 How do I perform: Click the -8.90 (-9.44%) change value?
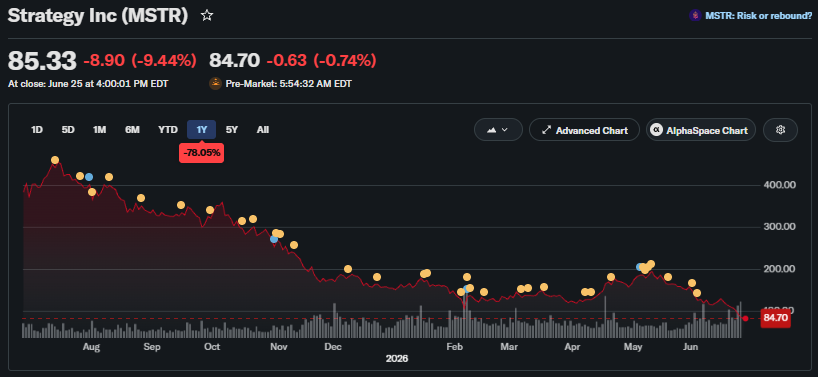[x=140, y=60]
